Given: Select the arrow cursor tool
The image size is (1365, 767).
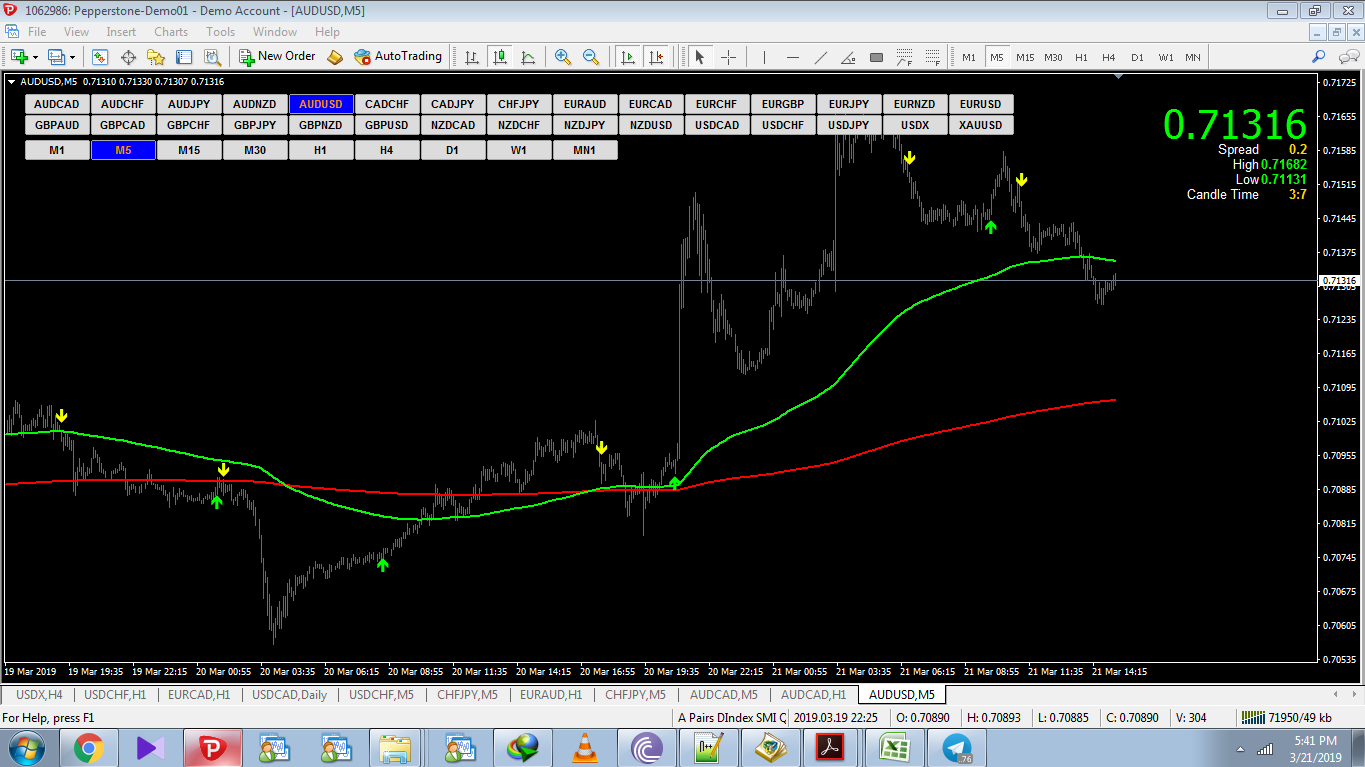Looking at the screenshot, I should pos(700,57).
